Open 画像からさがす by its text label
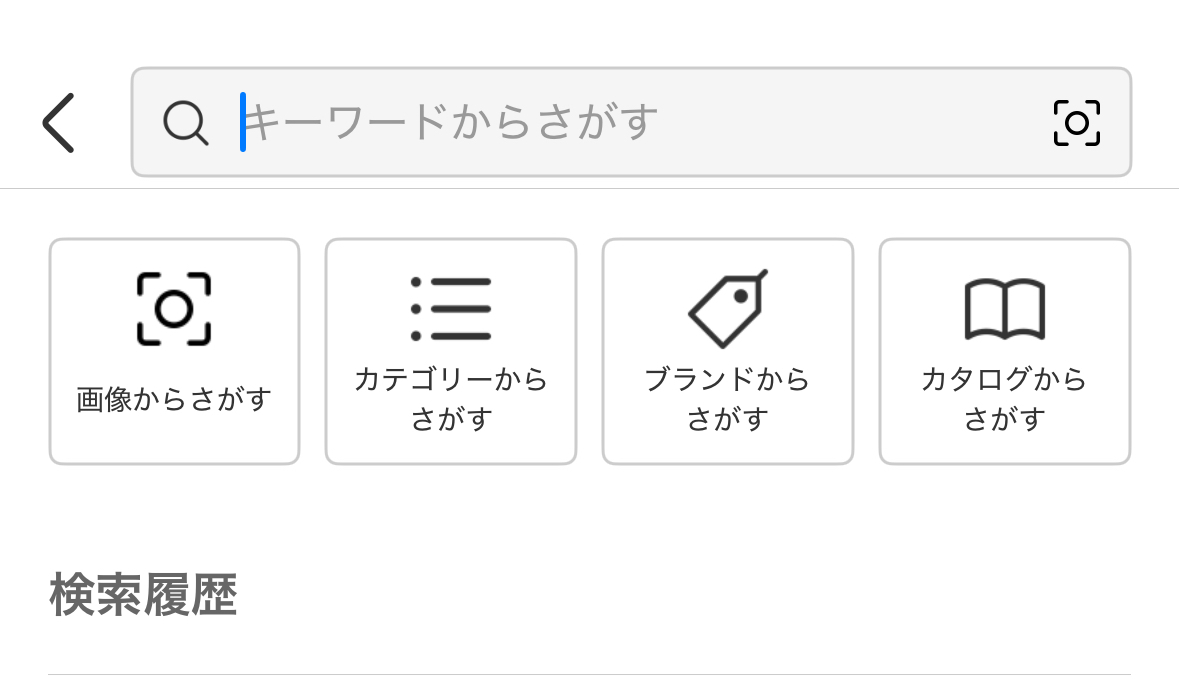1179x683 pixels. [174, 399]
